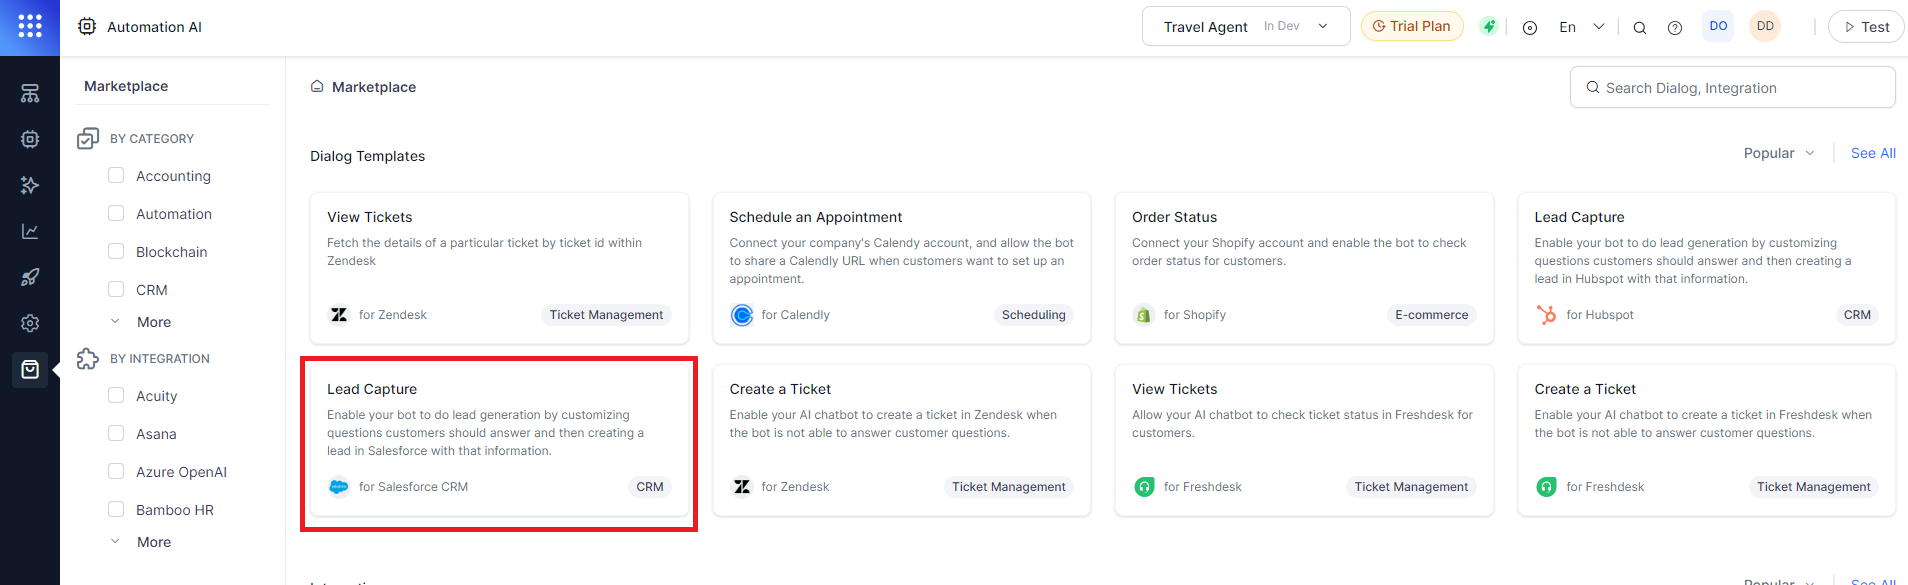Open the Lead Capture Salesforce template card
The image size is (1908, 585).
point(499,440)
